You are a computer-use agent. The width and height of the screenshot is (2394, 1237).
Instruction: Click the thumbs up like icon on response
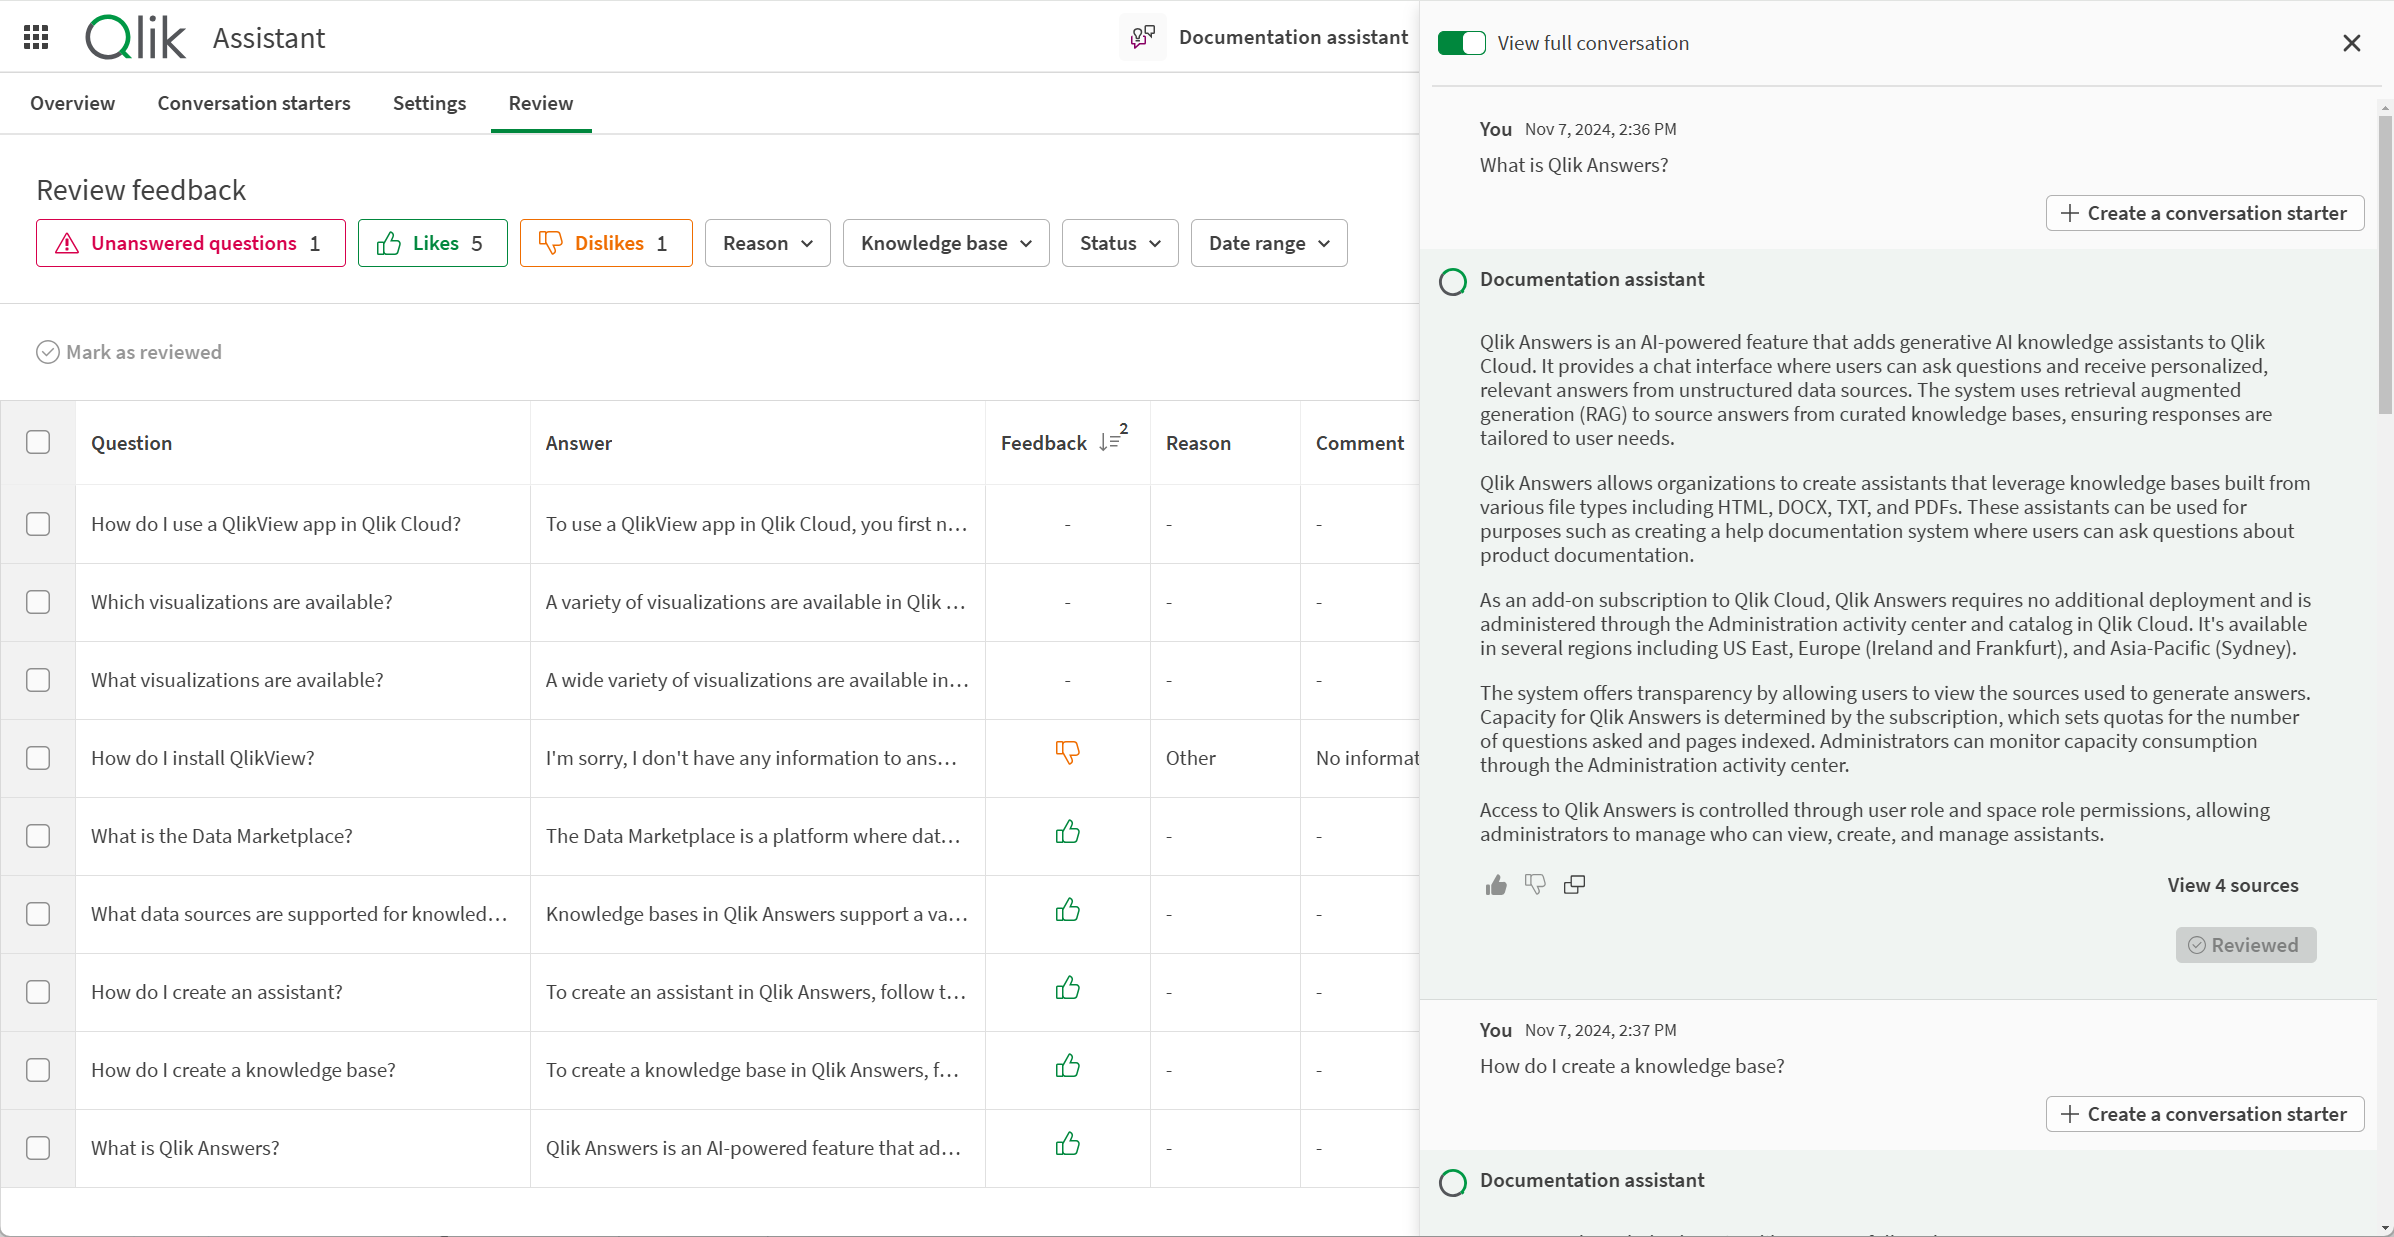point(1495,884)
